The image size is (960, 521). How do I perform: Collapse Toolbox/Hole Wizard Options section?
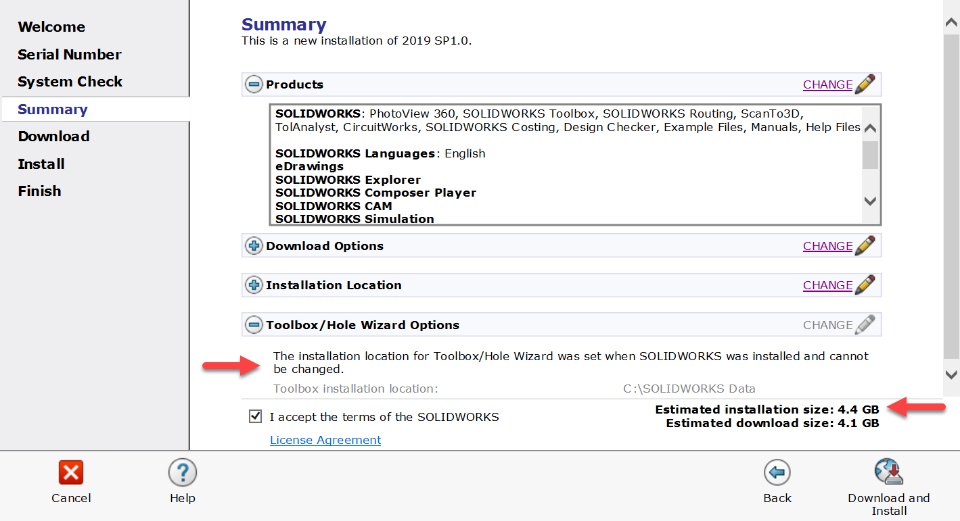coord(253,324)
